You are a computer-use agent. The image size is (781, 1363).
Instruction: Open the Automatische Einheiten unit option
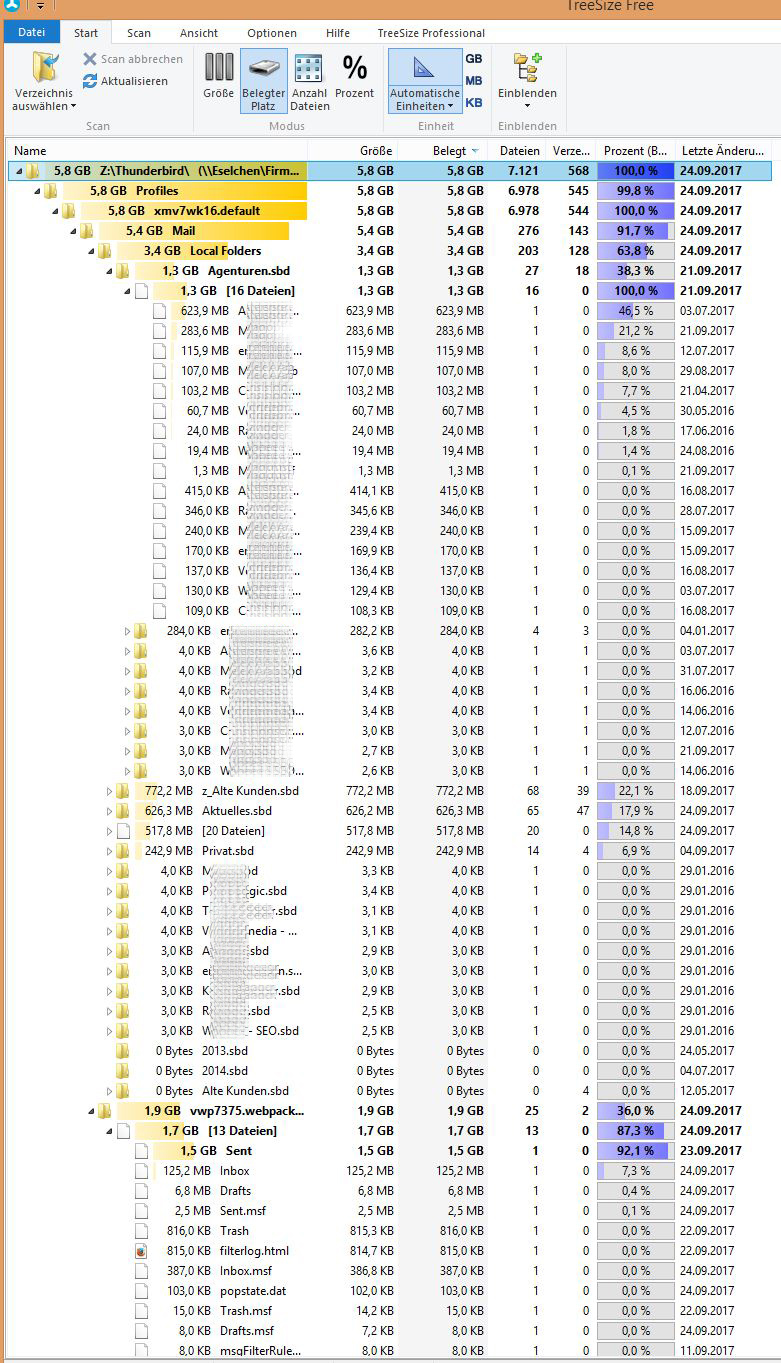(x=425, y=82)
